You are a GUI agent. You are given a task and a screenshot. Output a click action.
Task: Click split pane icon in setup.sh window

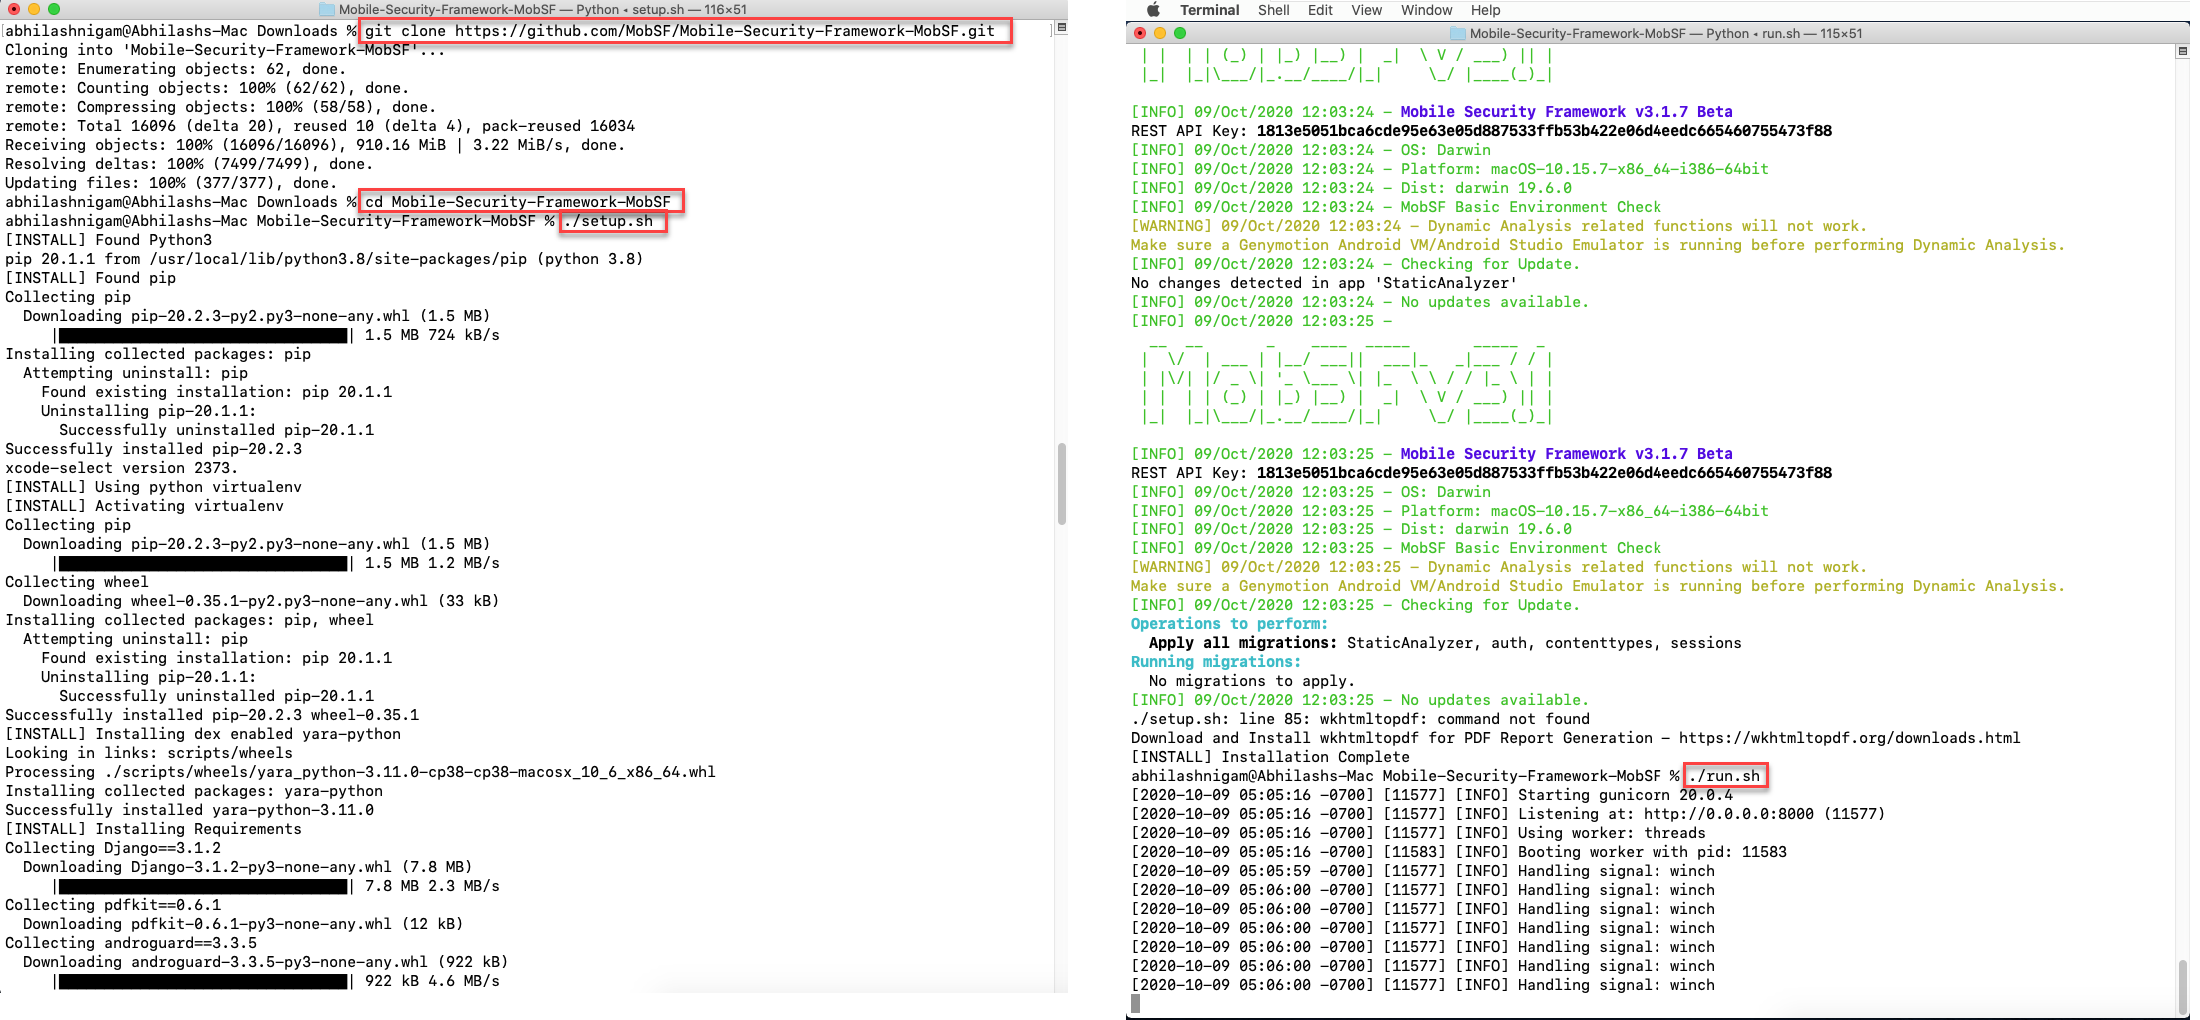1061,28
